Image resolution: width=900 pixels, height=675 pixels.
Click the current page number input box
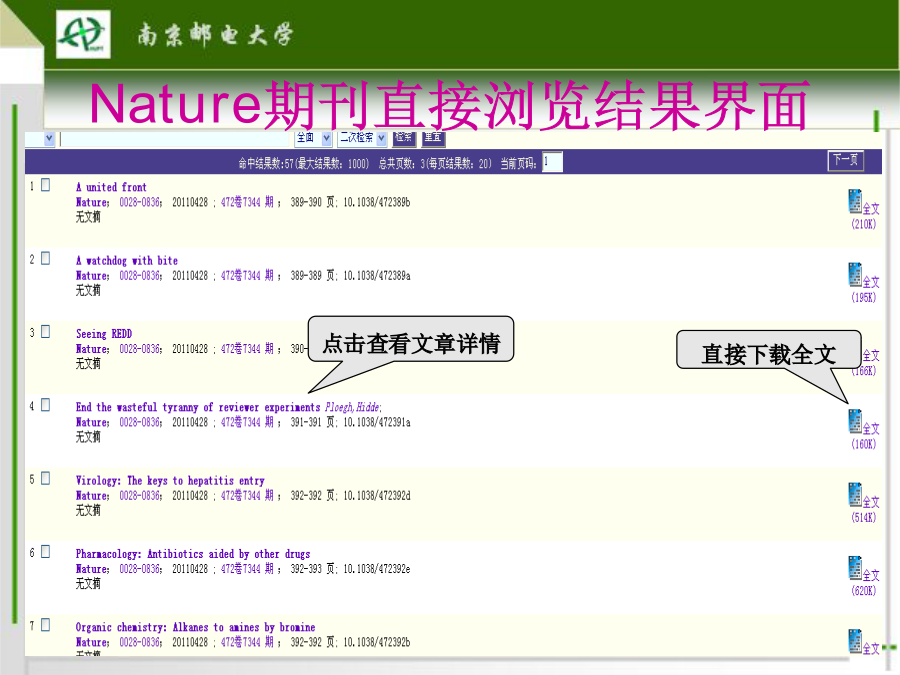click(552, 162)
